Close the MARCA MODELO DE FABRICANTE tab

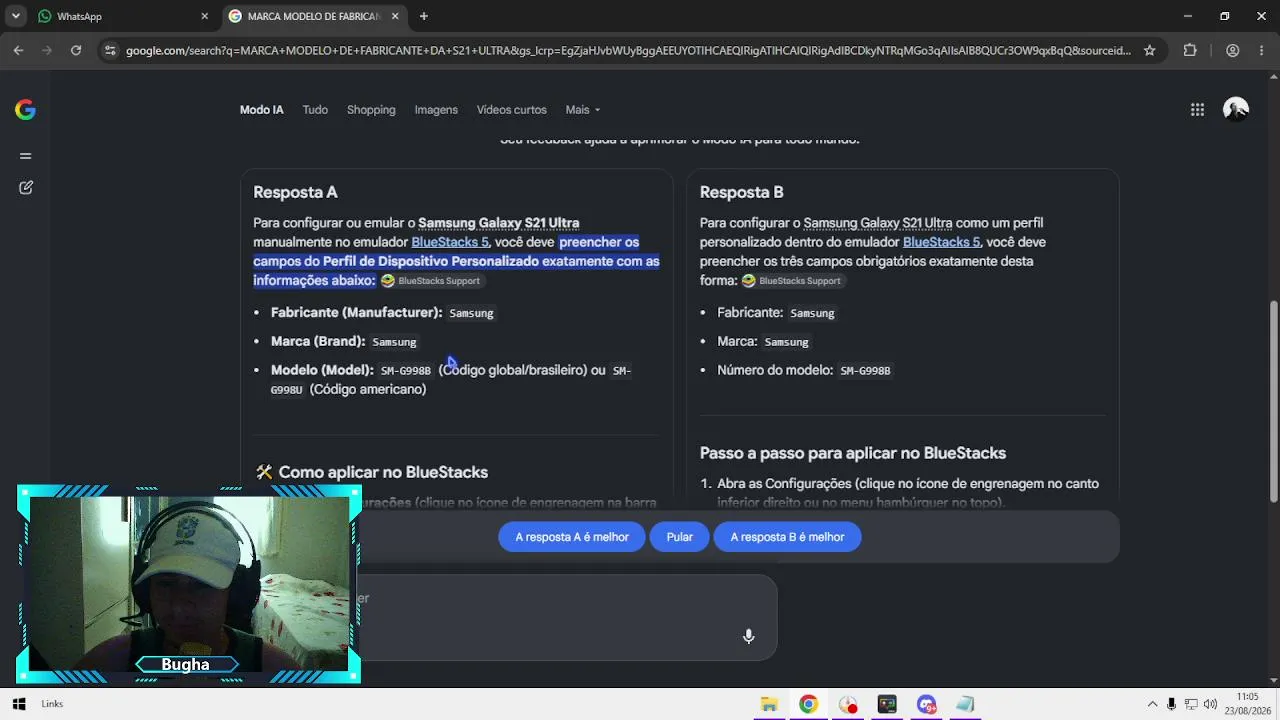click(x=395, y=16)
